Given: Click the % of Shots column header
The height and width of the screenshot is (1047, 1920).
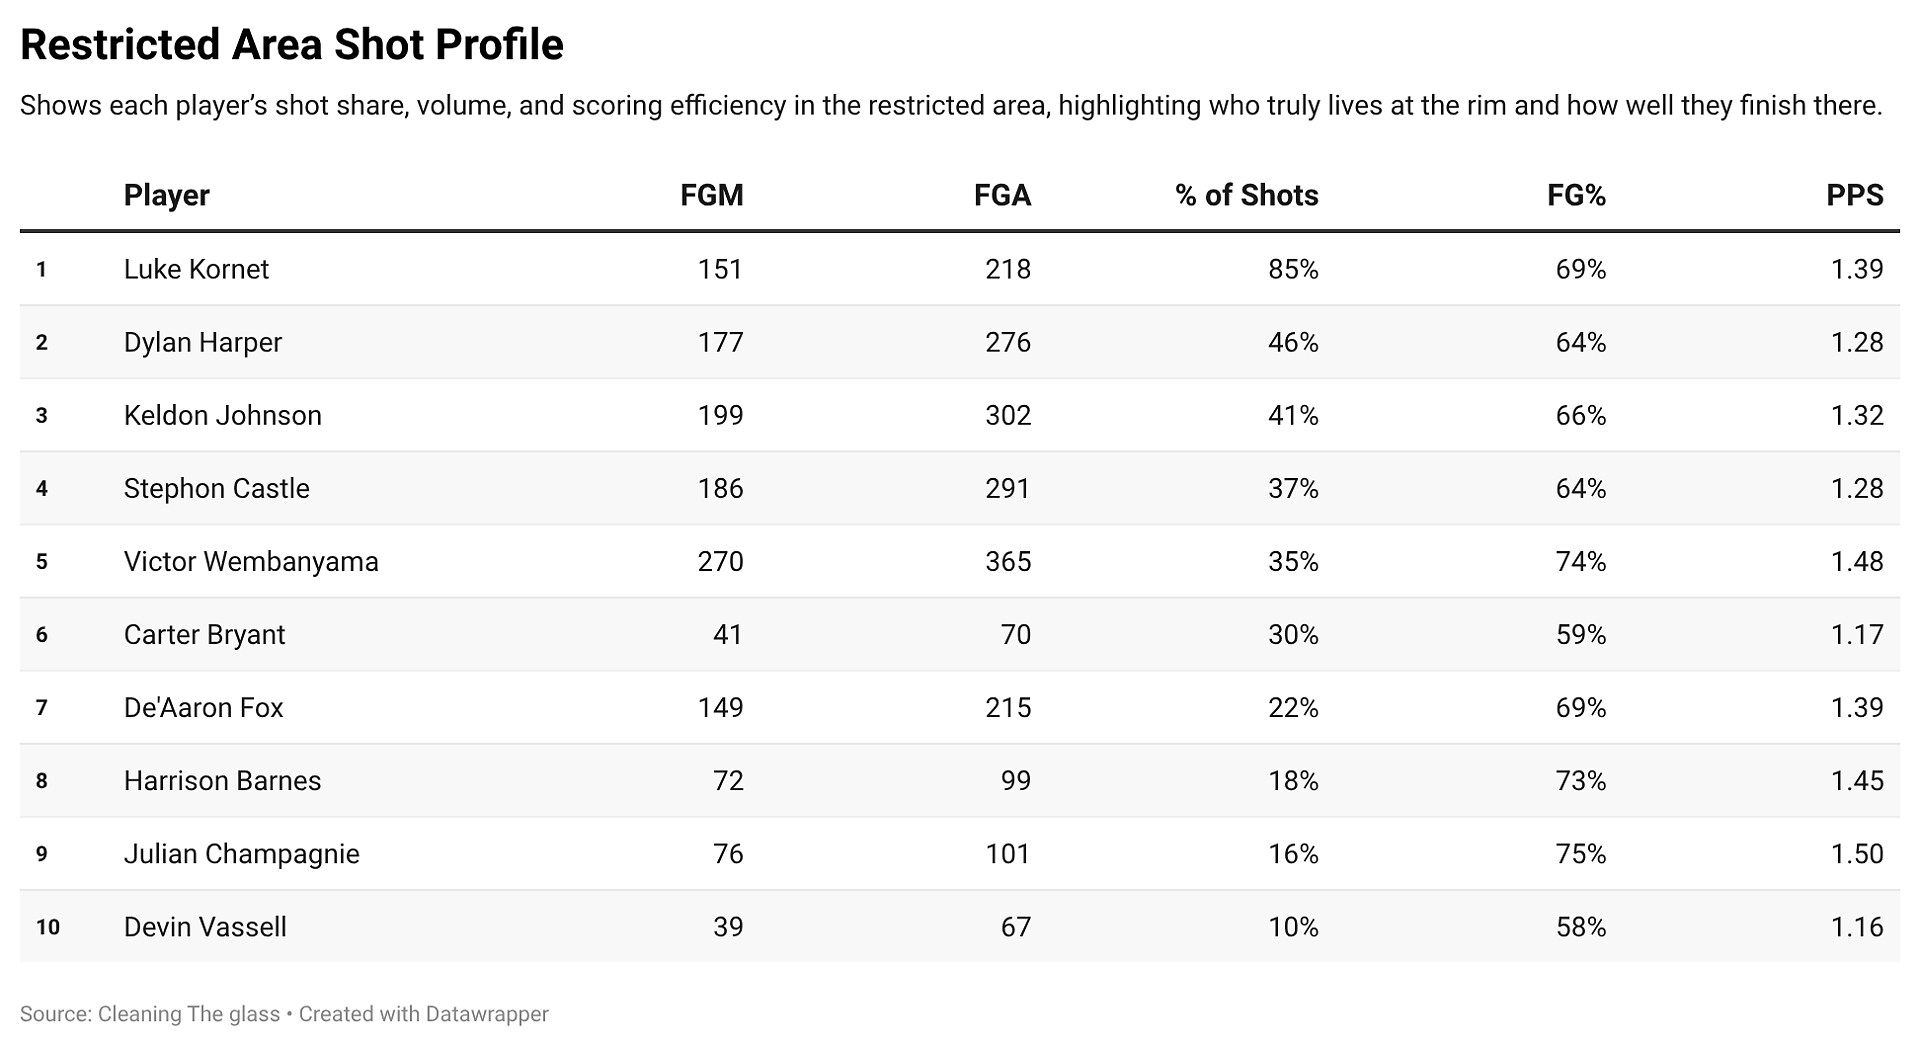Looking at the screenshot, I should 1246,195.
